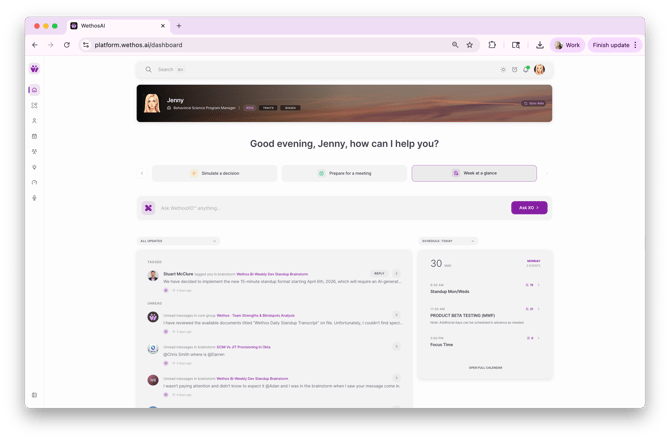Image resolution: width=670 pixels, height=441 pixels.
Task: Open the gauge sidebar icon
Action: click(35, 182)
